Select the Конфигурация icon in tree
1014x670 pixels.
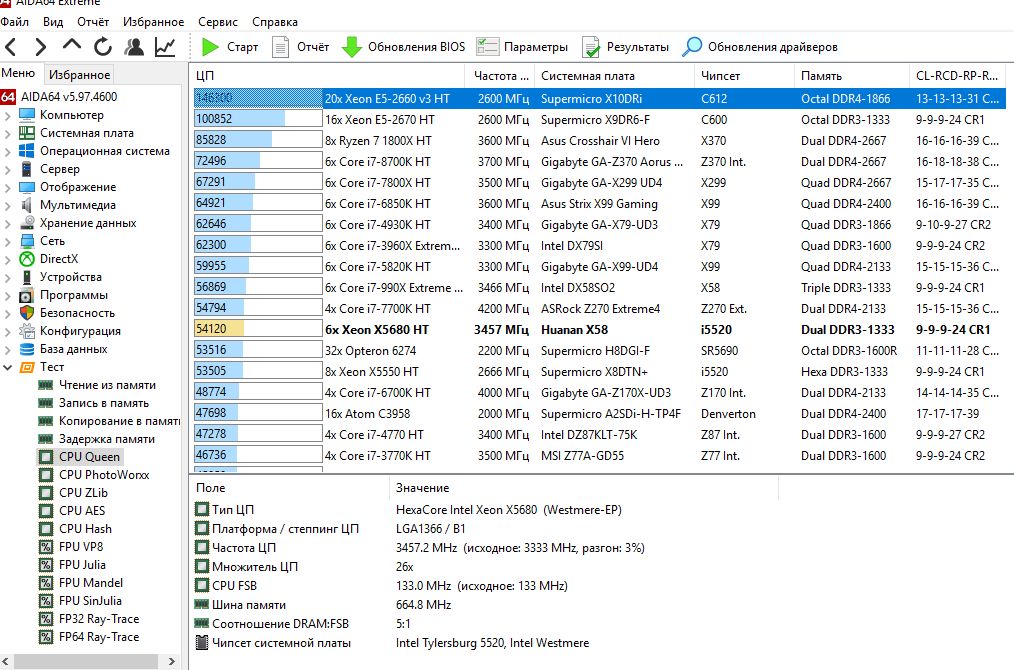tap(27, 331)
